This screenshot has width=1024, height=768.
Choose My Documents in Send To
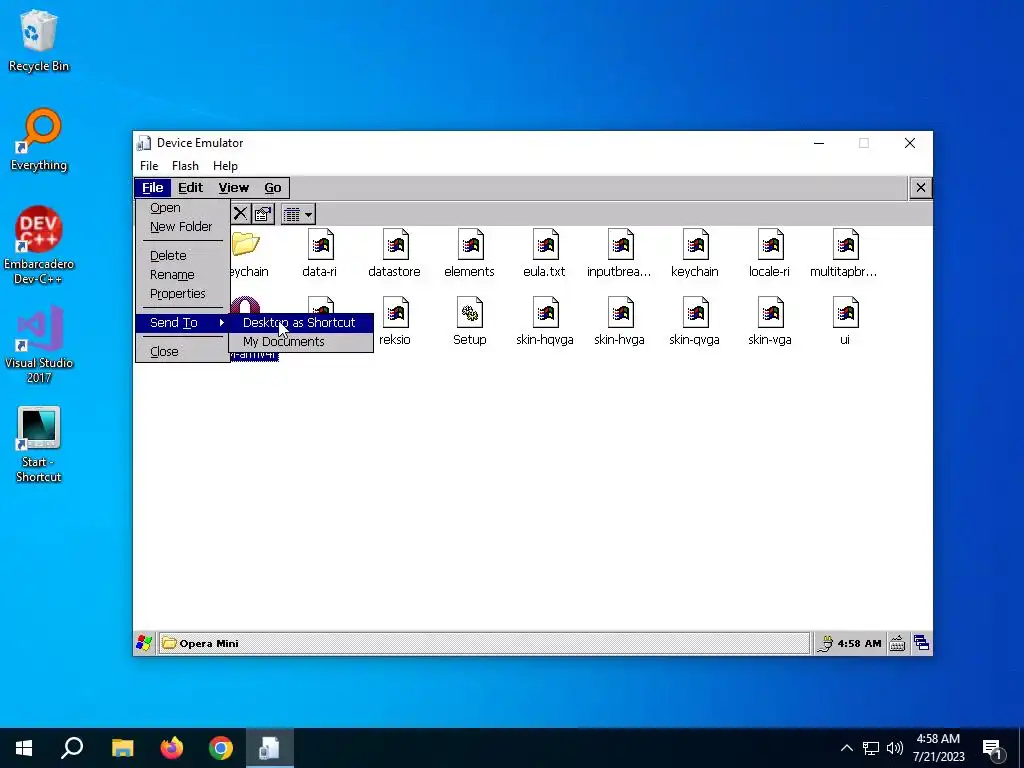tap(300, 342)
